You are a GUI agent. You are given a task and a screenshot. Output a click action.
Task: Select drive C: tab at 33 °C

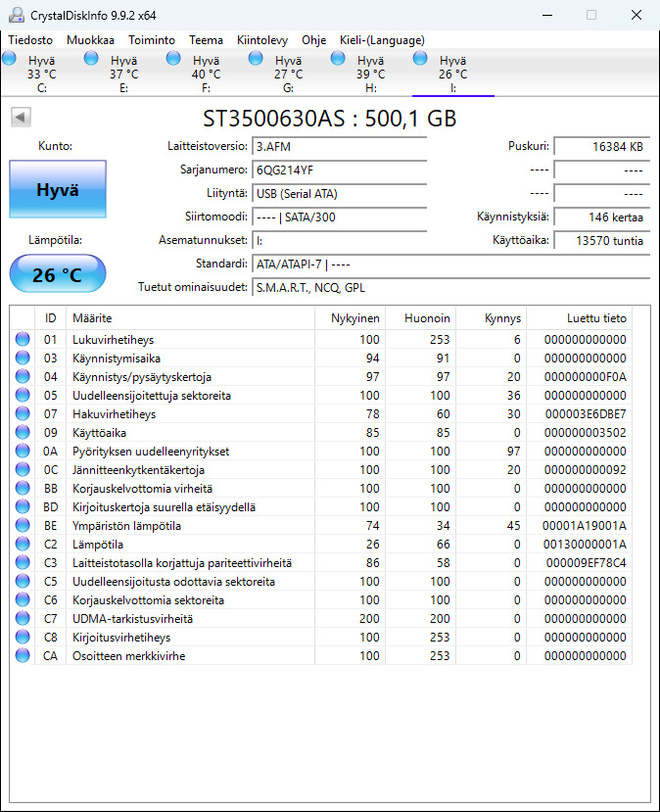click(x=41, y=74)
